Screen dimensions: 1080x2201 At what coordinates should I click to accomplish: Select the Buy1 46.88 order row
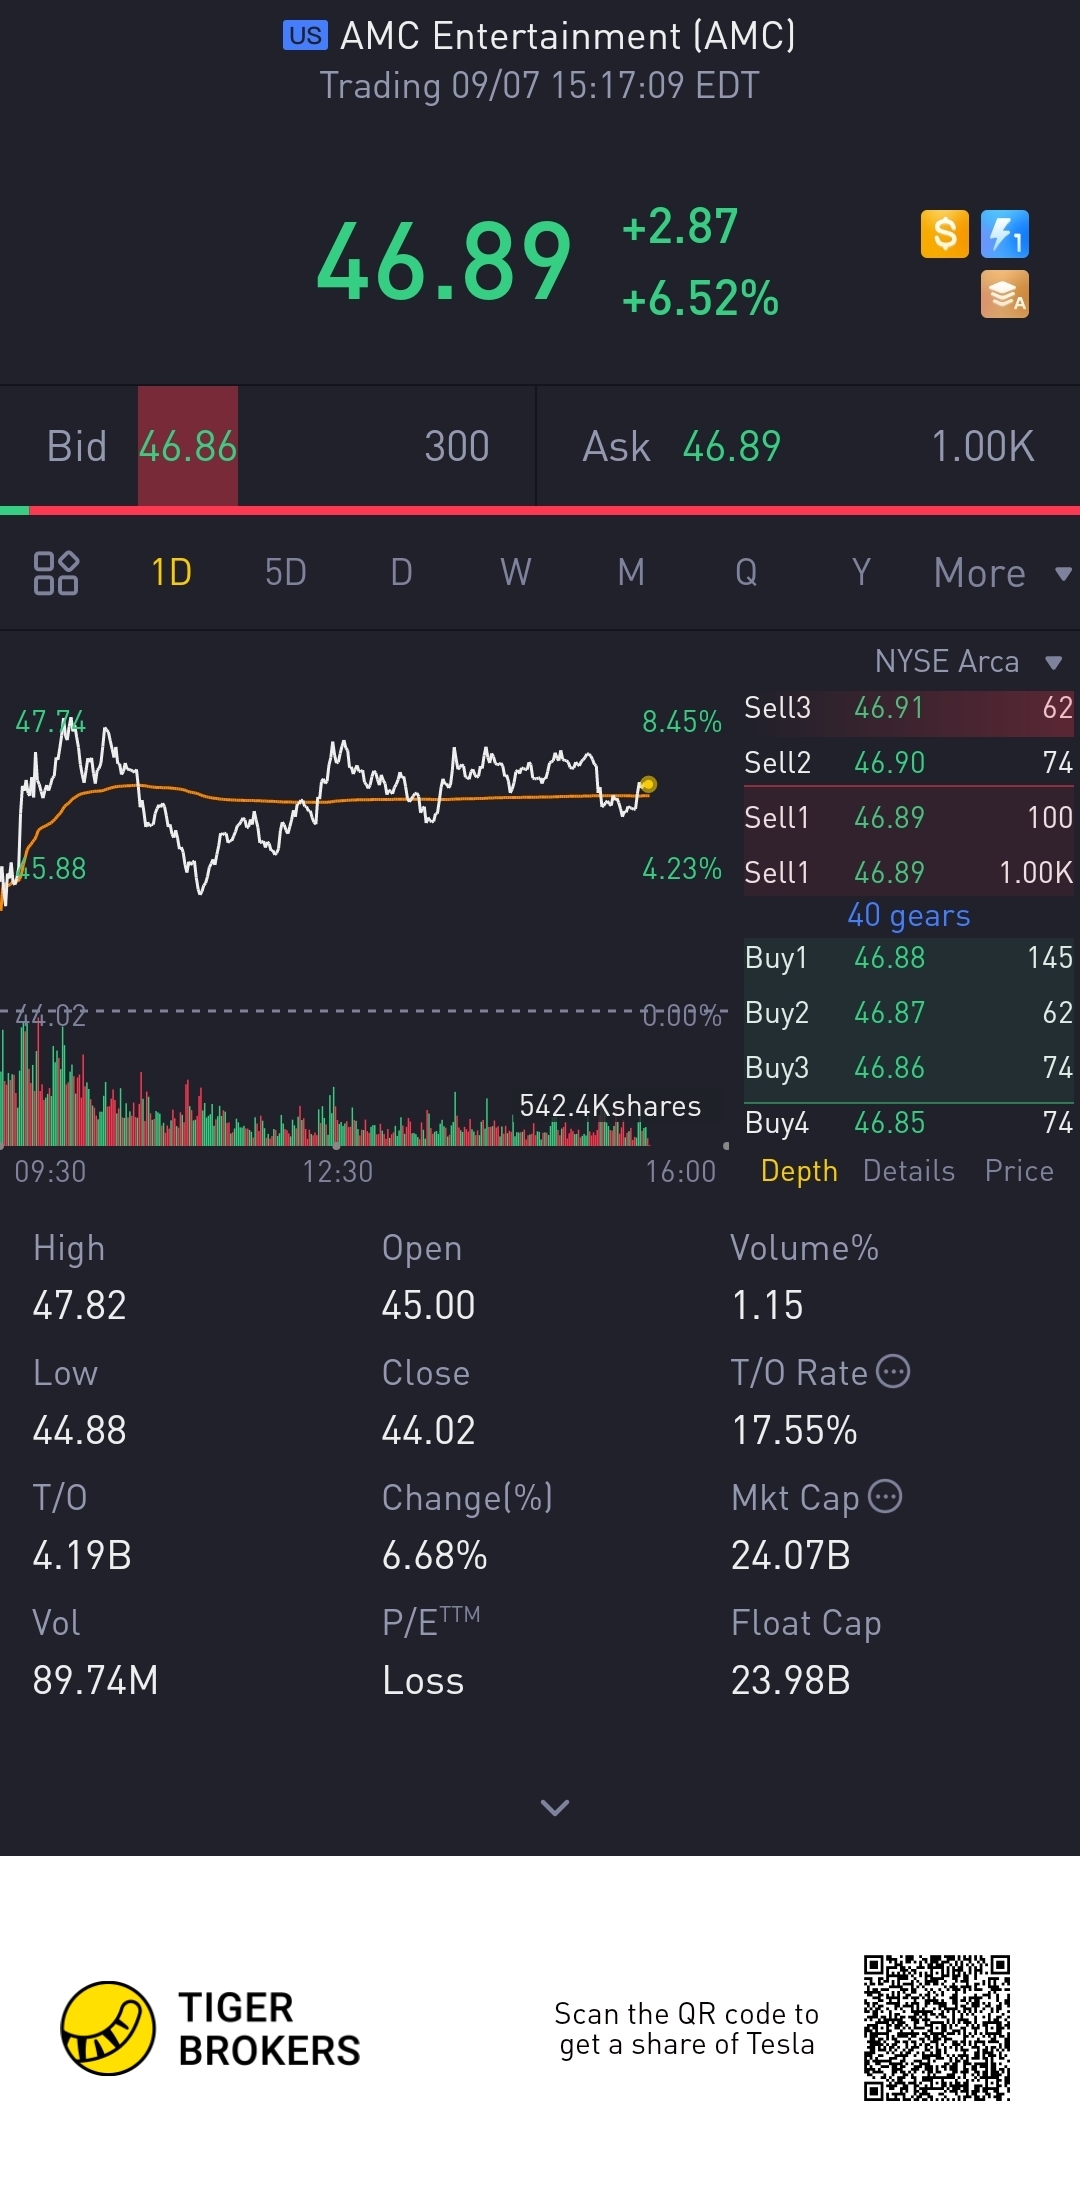[908, 957]
